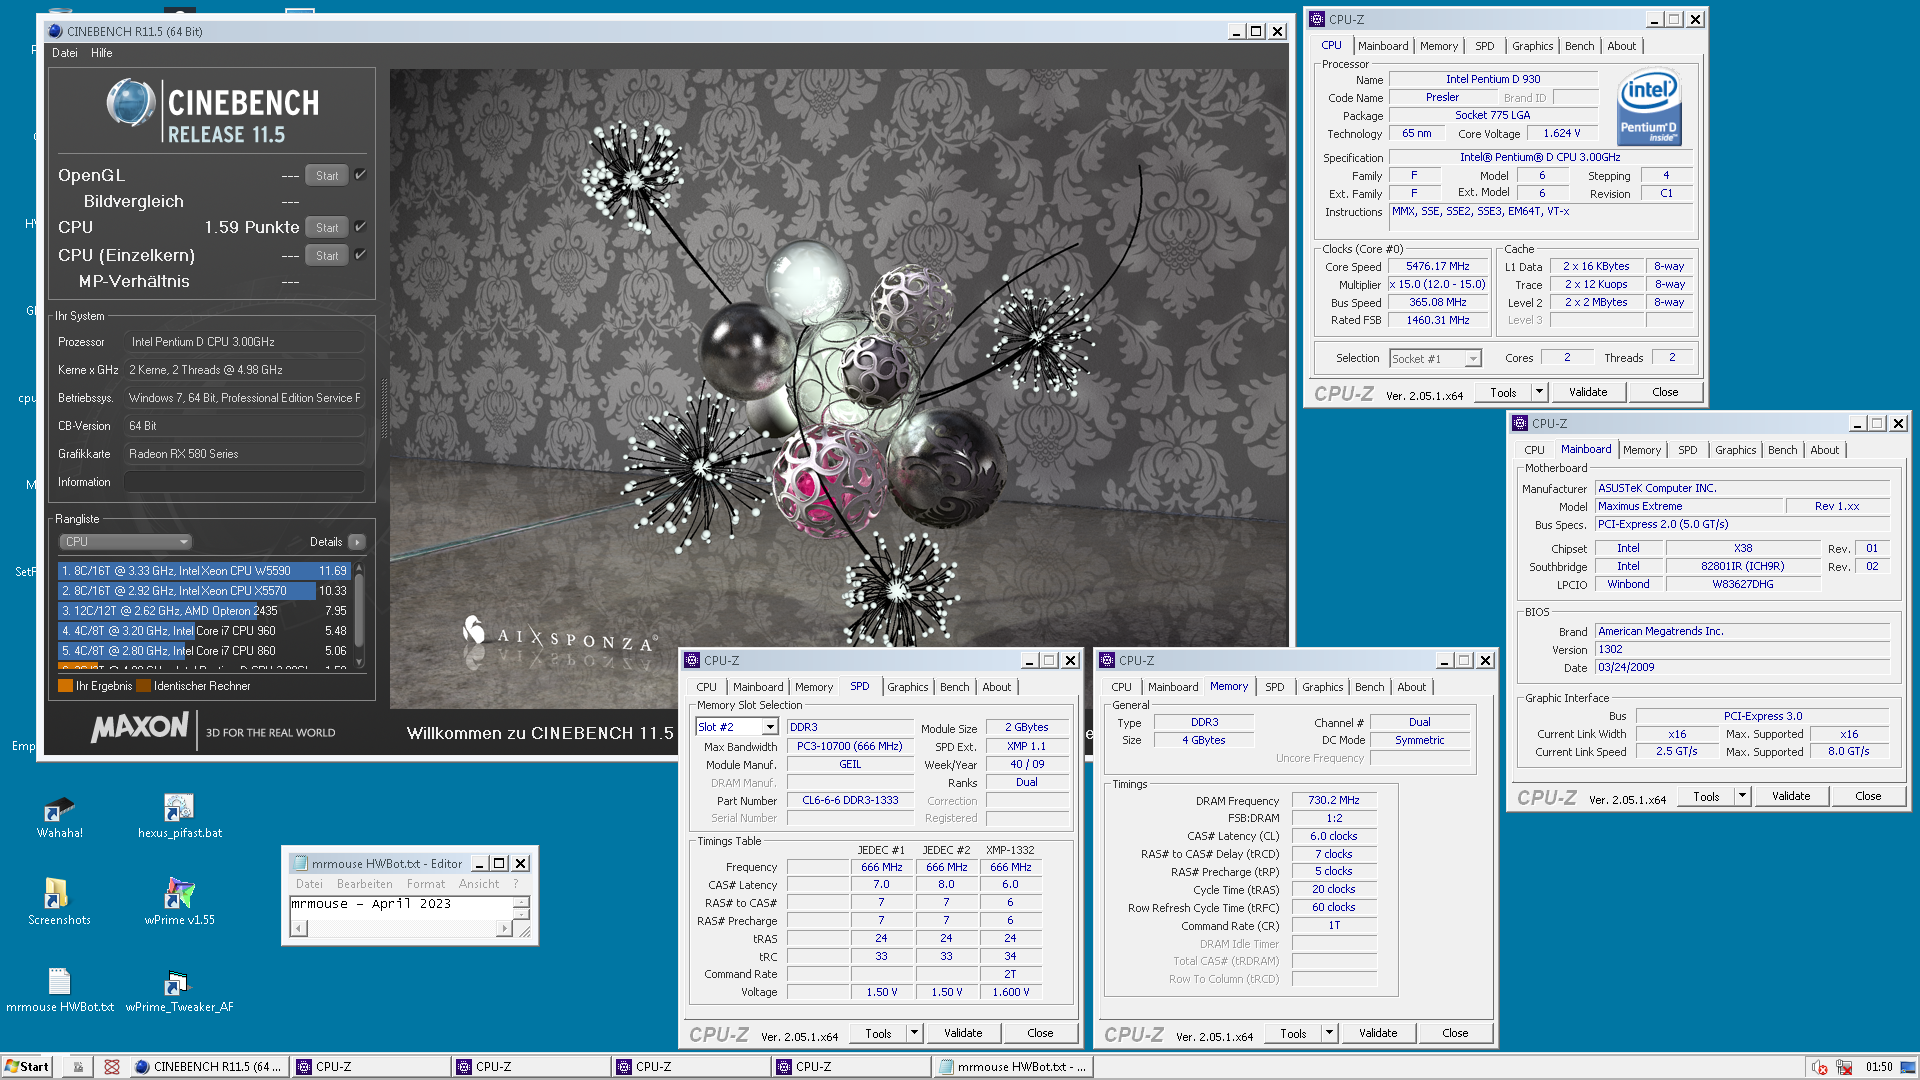Expand Tools dropdown arrow in CPU tab window
The height and width of the screenshot is (1080, 1920).
coord(1539,392)
